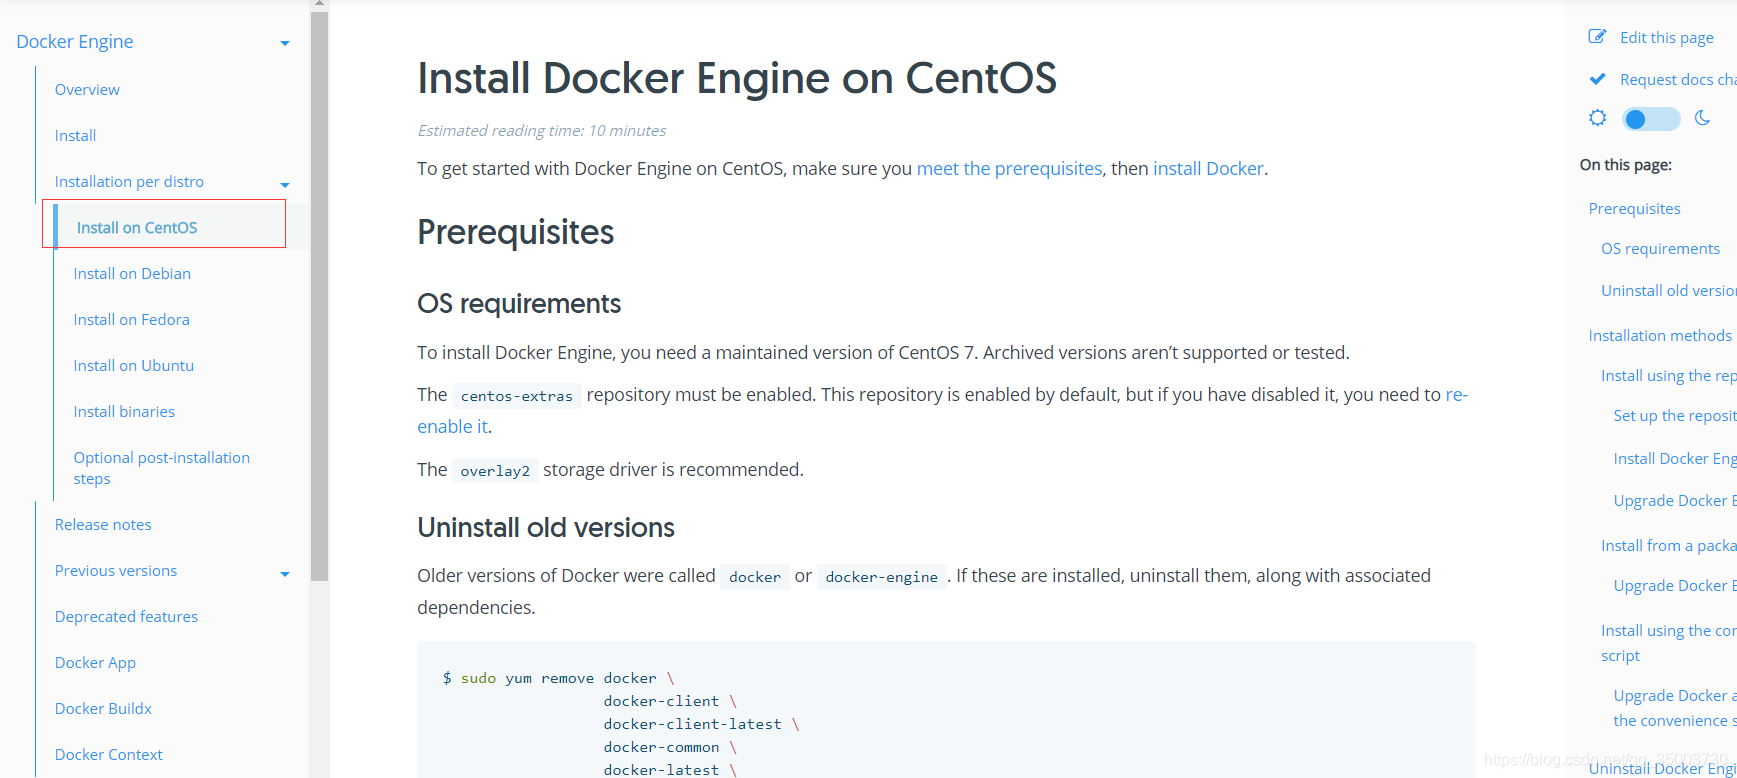The width and height of the screenshot is (1737, 778).
Task: Click the Edit this page pencil icon
Action: pyautogui.click(x=1597, y=37)
